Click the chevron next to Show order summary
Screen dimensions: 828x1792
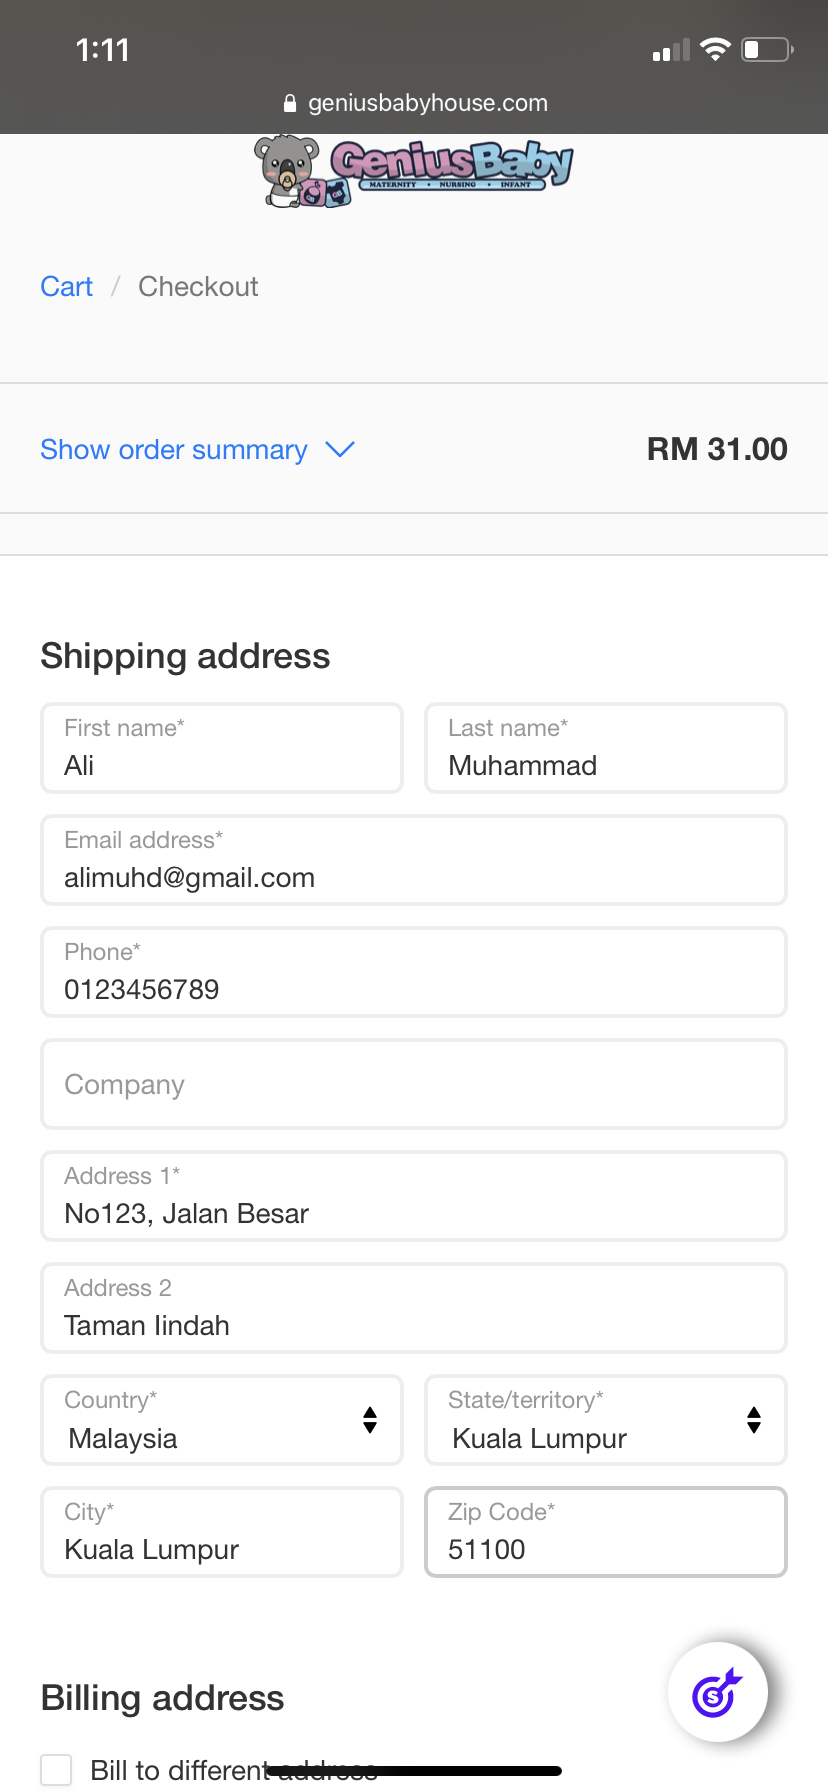(340, 450)
